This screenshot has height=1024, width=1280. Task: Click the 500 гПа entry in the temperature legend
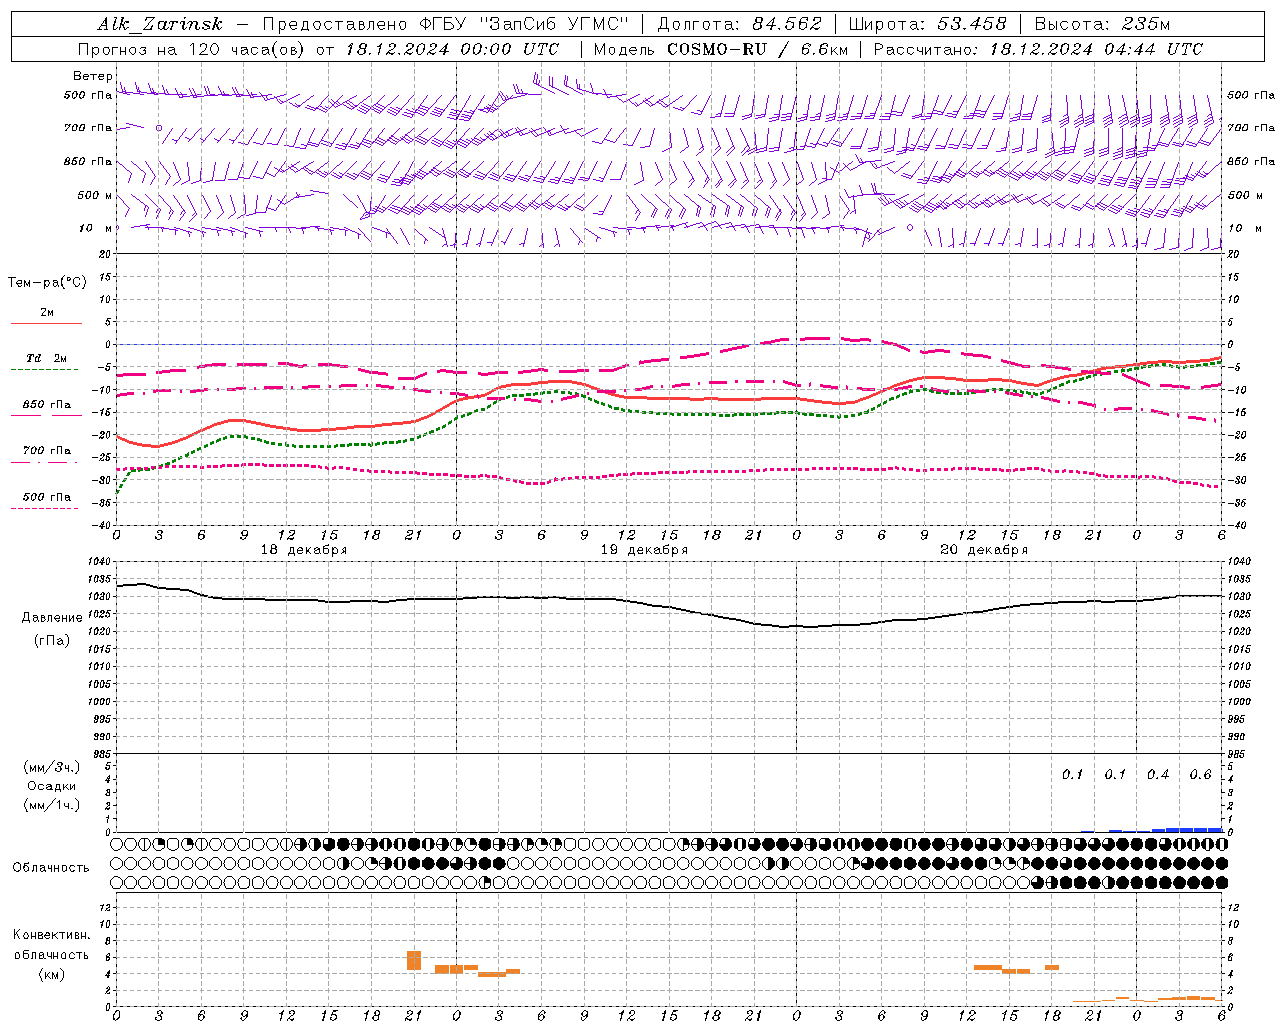click(x=47, y=497)
